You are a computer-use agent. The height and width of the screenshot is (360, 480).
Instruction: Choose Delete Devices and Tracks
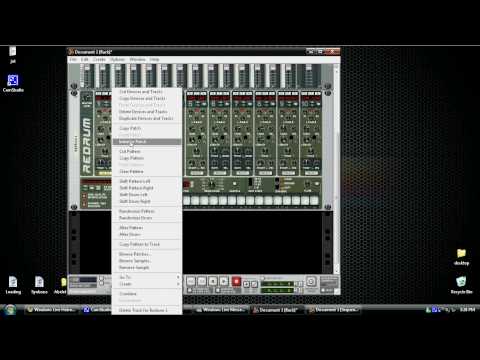147,112
